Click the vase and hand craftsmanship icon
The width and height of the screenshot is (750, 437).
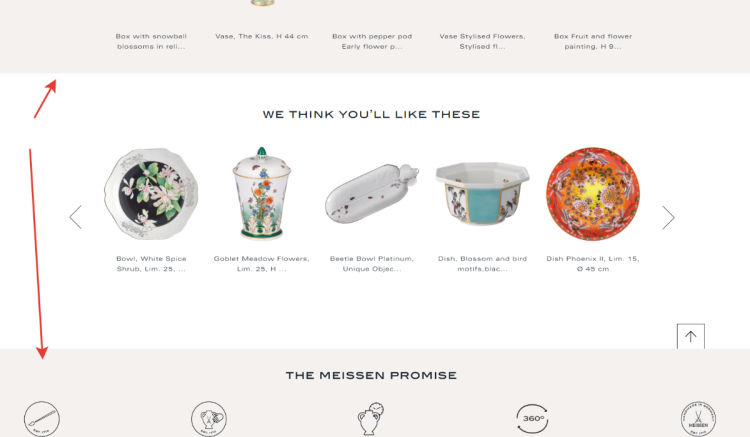coord(209,419)
